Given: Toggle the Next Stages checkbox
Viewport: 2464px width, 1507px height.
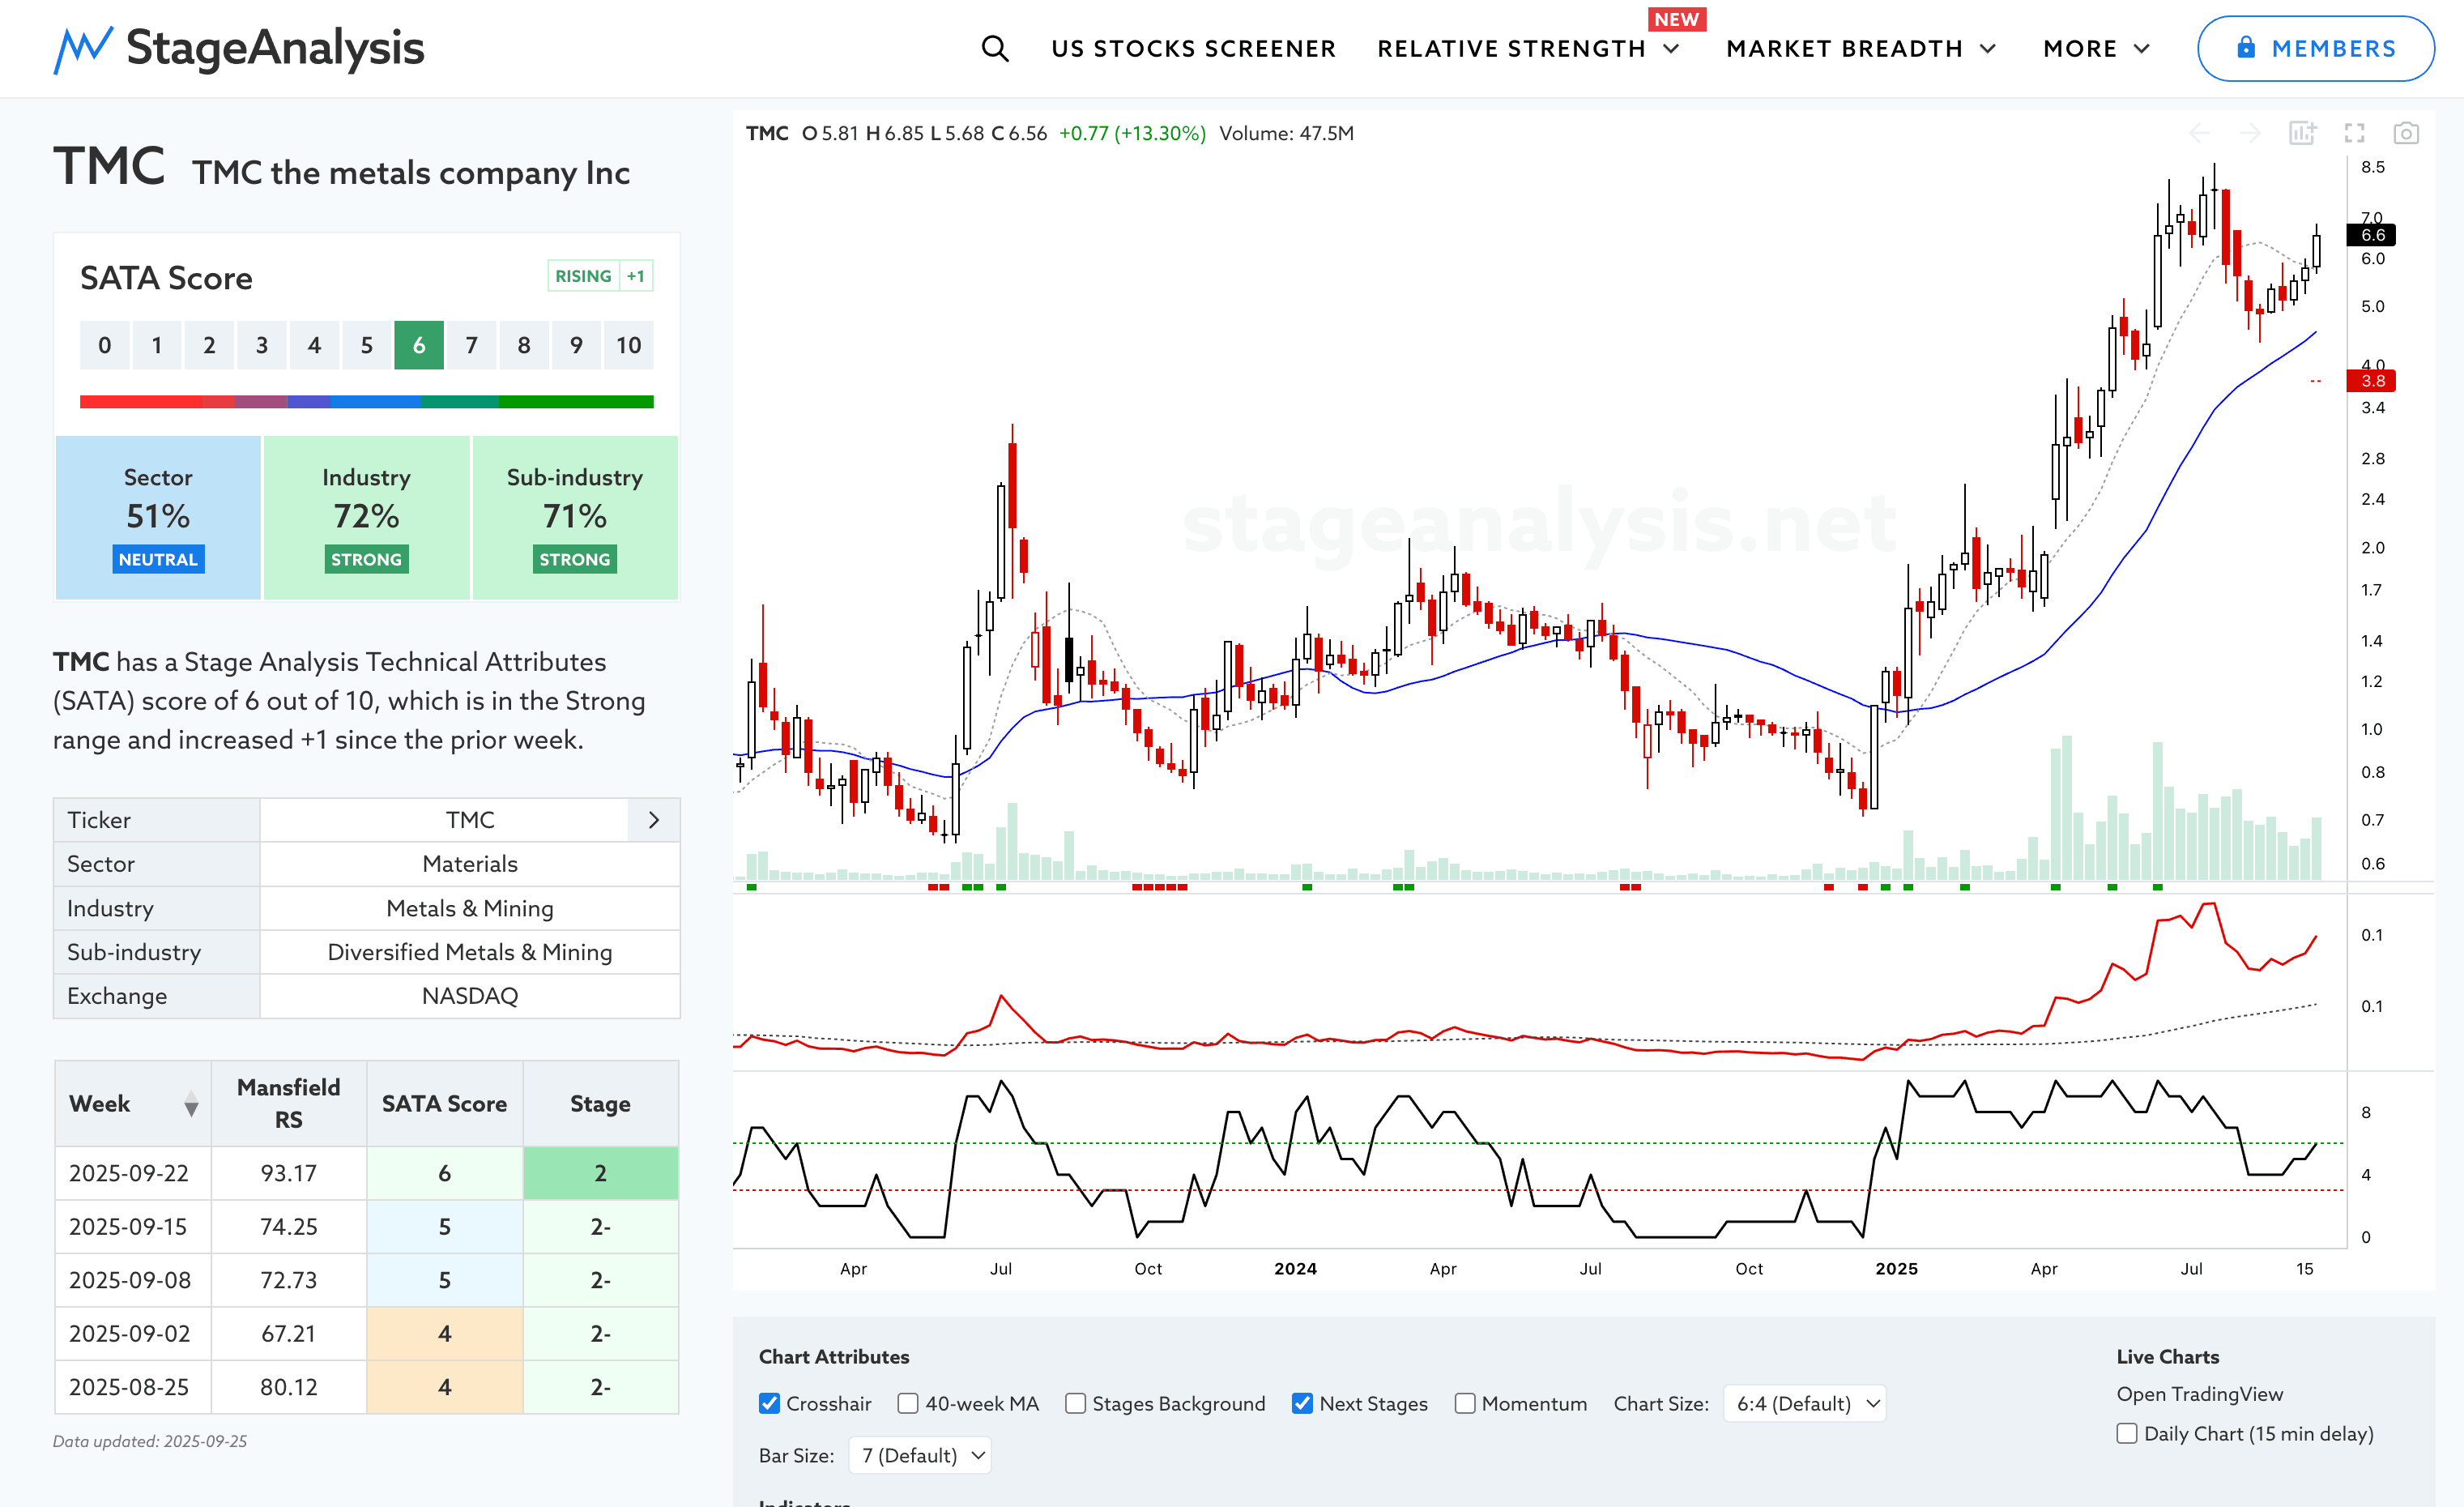Looking at the screenshot, I should 1302,1403.
